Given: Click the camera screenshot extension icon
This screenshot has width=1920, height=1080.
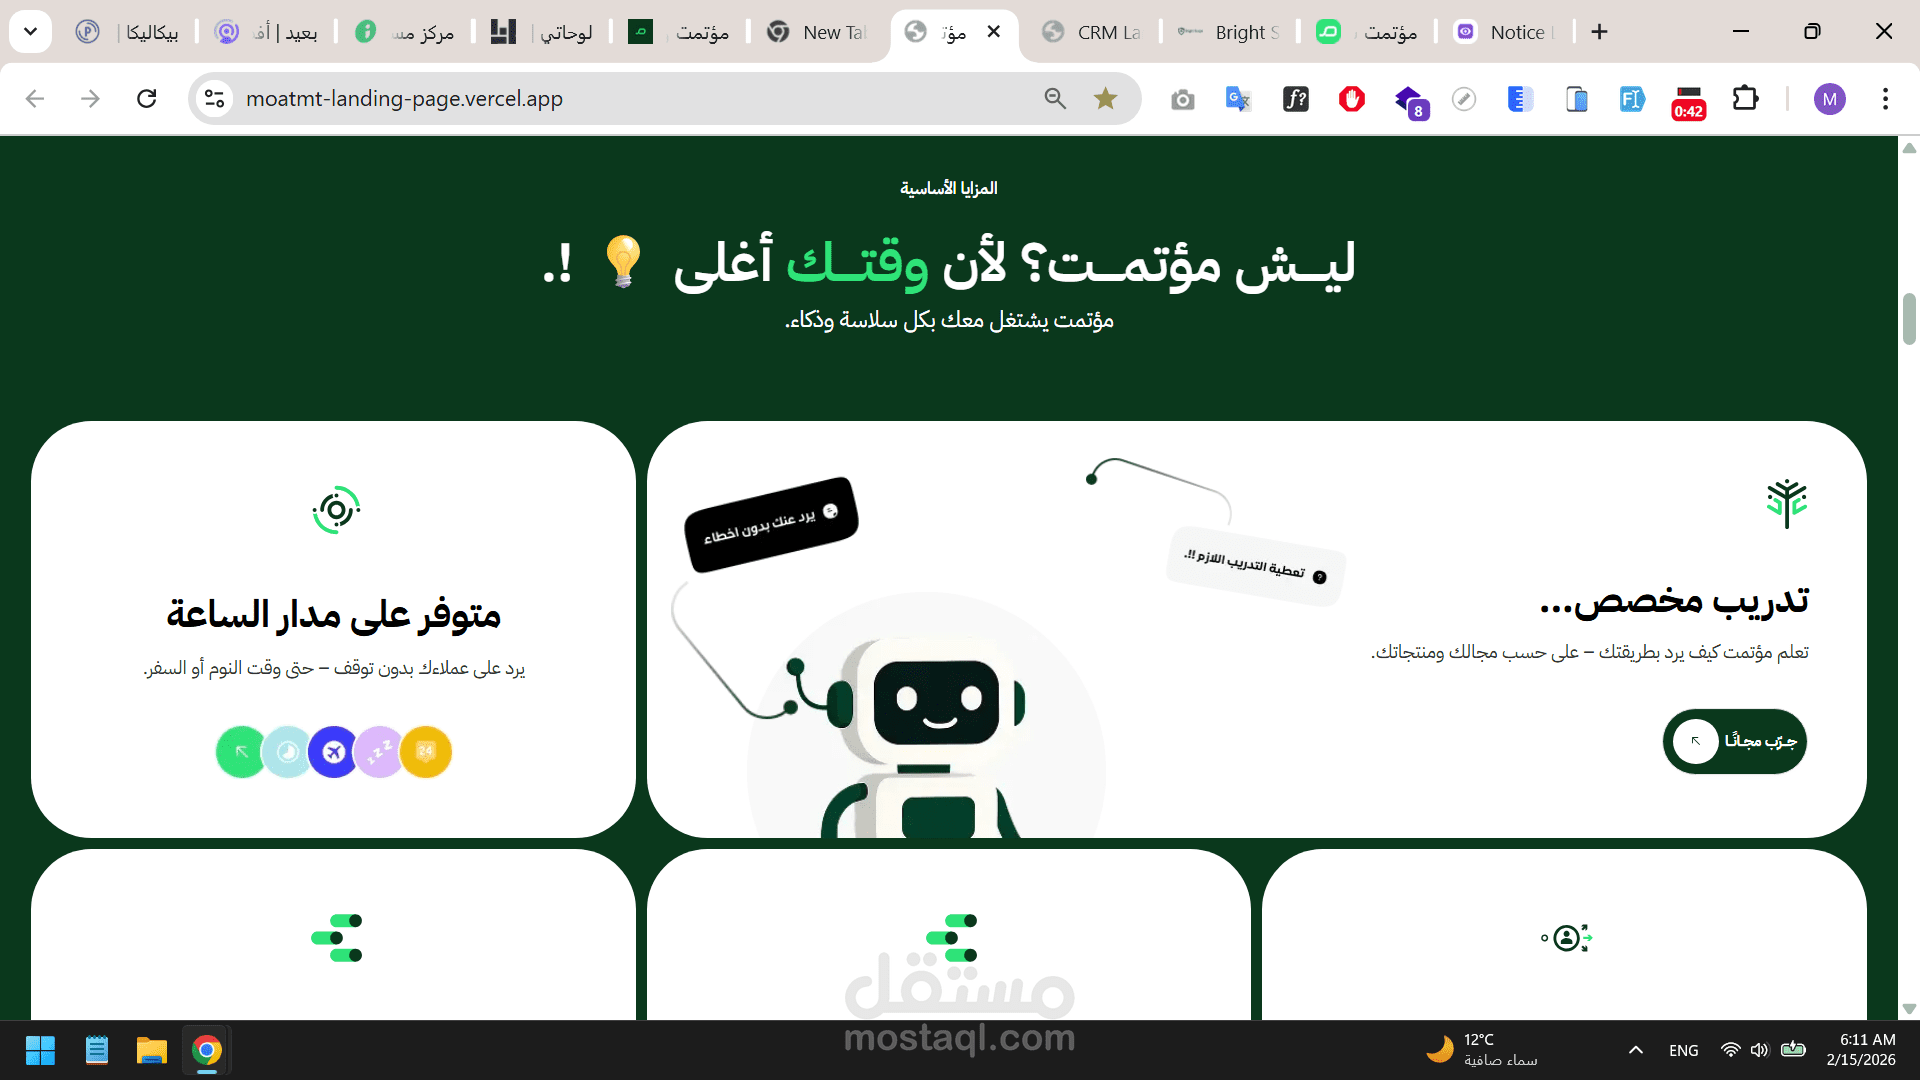Looking at the screenshot, I should (x=1182, y=99).
